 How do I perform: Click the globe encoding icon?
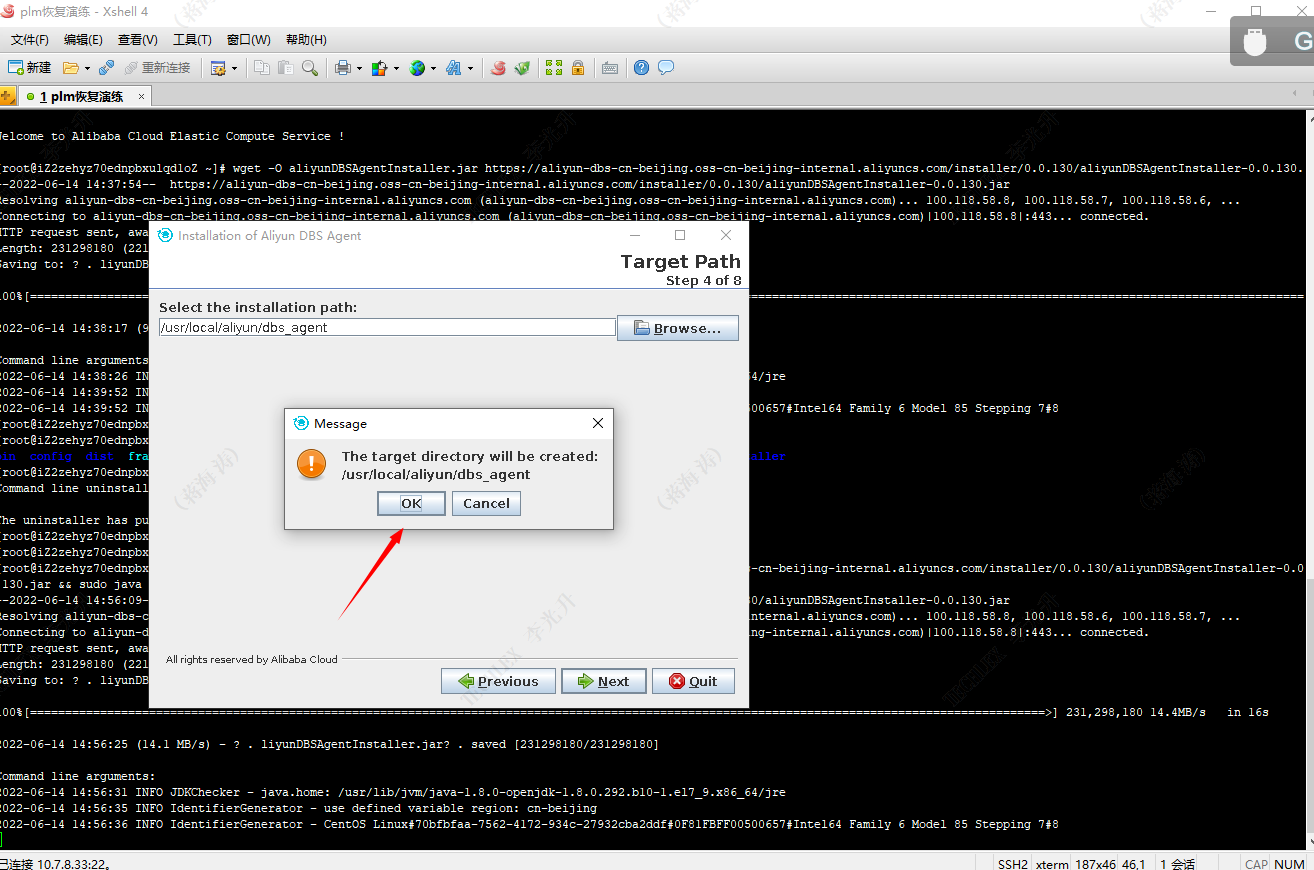pyautogui.click(x=417, y=68)
